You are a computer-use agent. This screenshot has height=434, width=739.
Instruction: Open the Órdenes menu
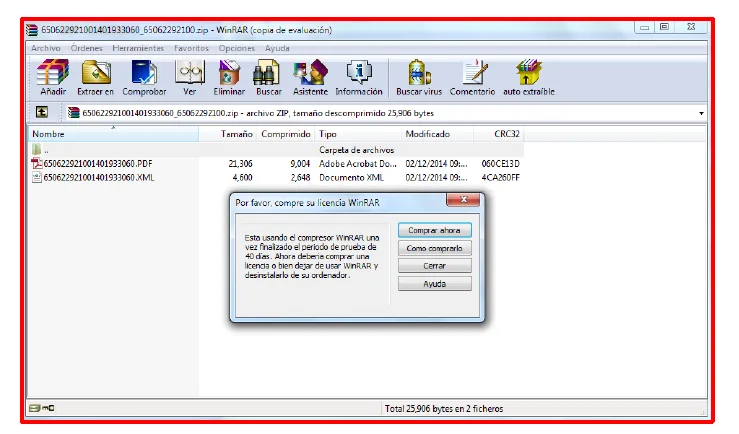(86, 48)
